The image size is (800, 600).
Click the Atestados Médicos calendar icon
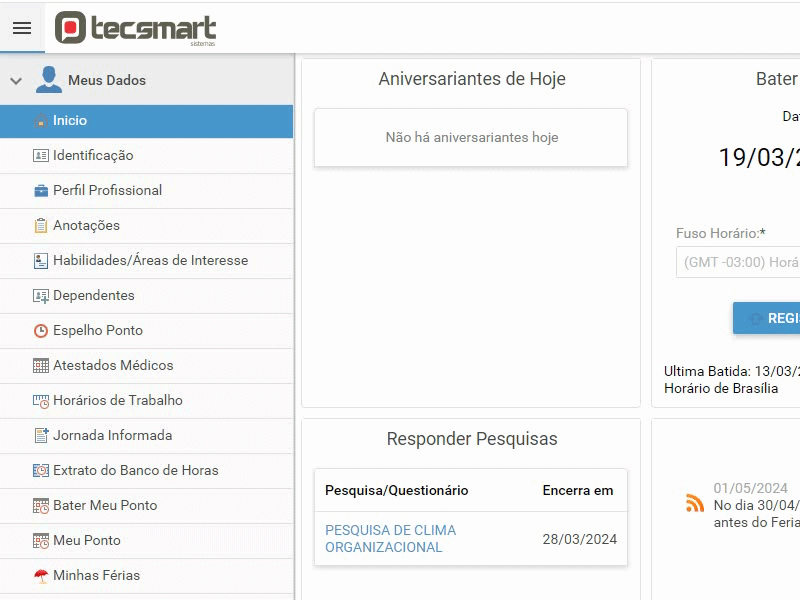pyautogui.click(x=41, y=366)
